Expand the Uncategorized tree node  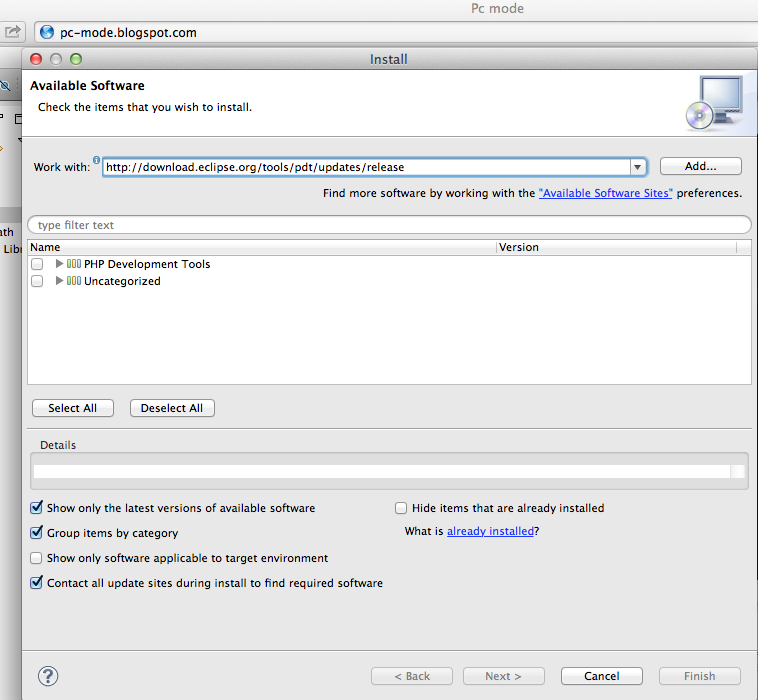pyautogui.click(x=59, y=280)
